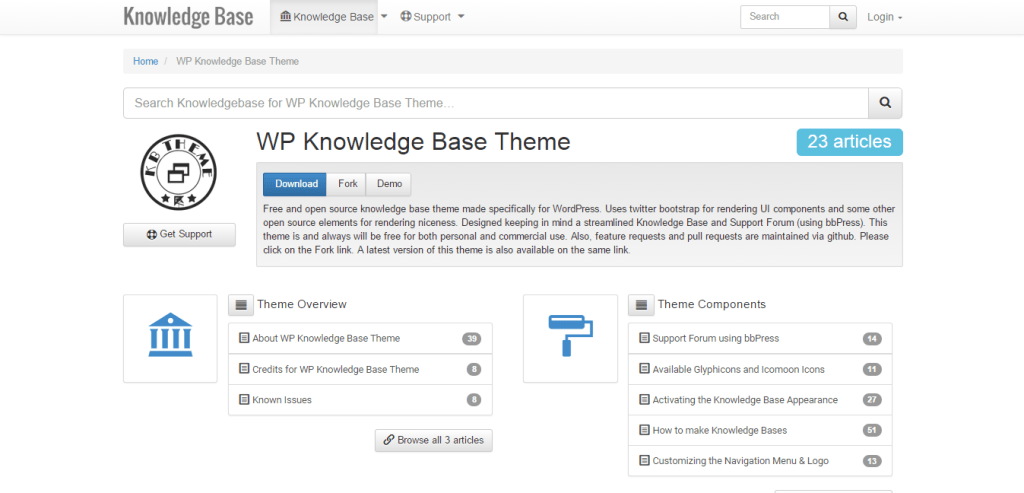Open Activating the Knowledge Base Appearance

(745, 400)
